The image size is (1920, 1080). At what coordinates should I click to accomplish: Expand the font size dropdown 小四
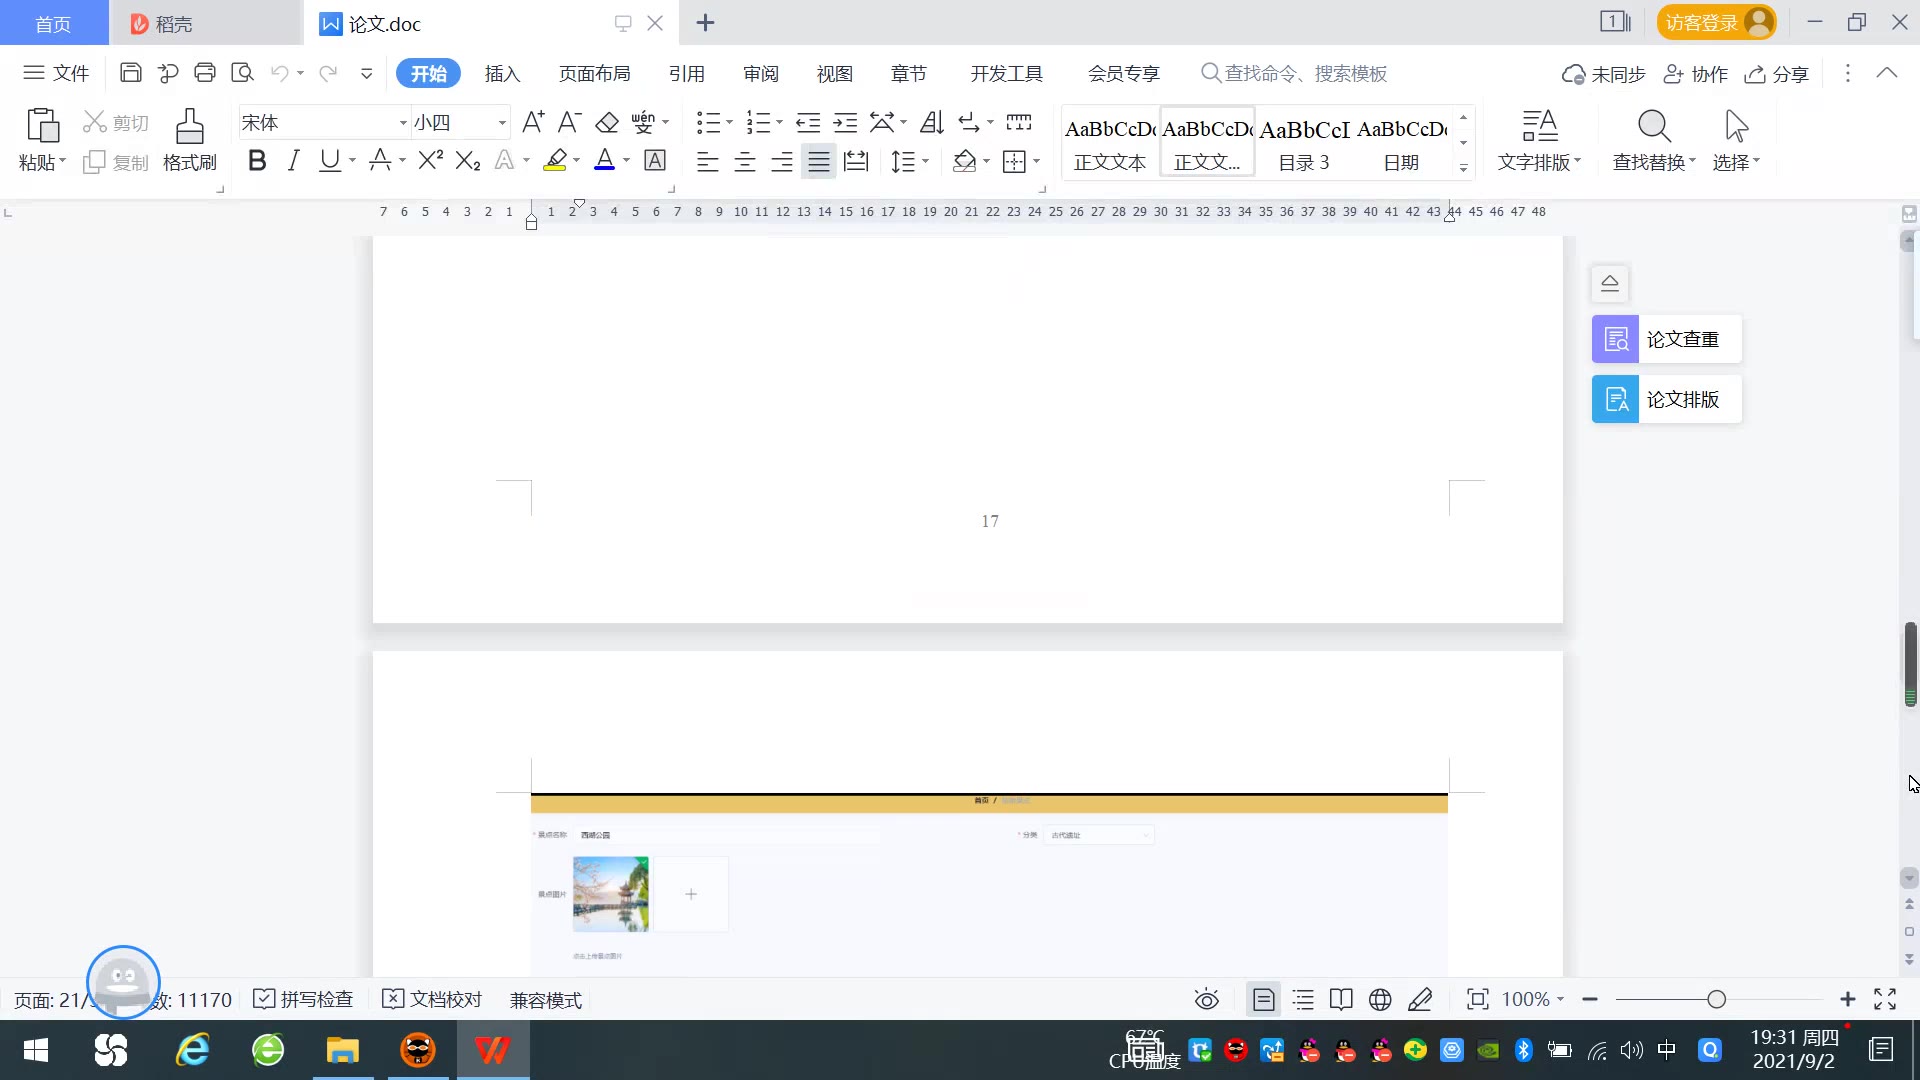pos(502,123)
